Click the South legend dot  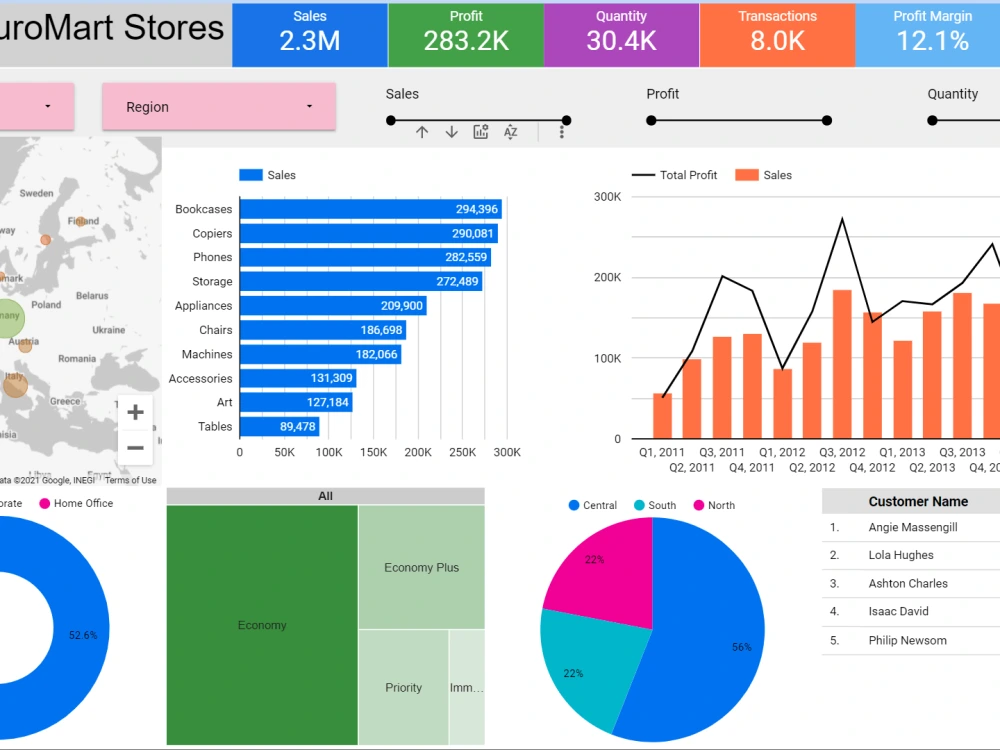(639, 505)
